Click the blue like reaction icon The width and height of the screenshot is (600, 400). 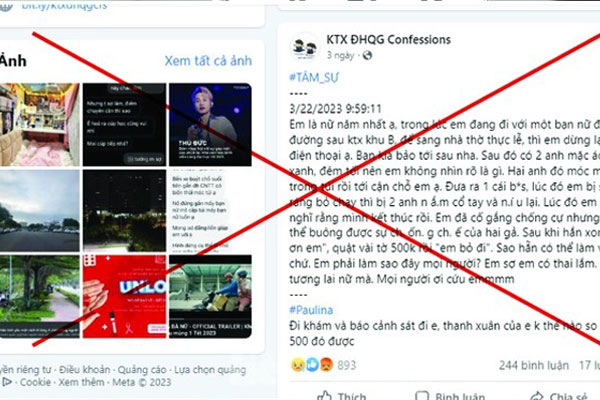[312, 365]
